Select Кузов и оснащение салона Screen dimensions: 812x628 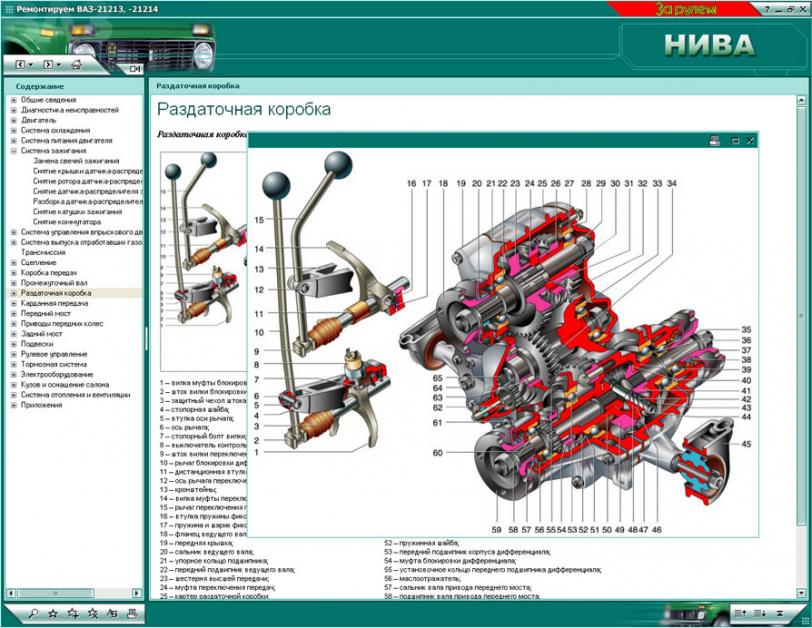pyautogui.click(x=65, y=385)
